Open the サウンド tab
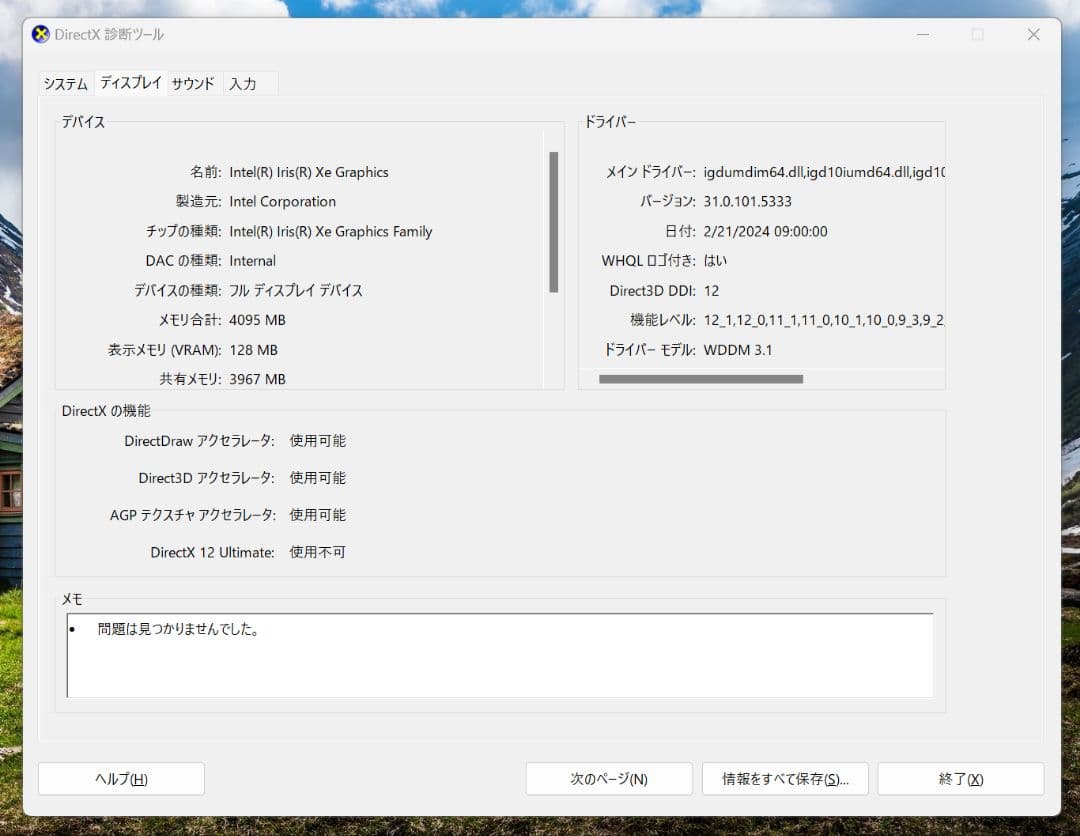The height and width of the screenshot is (836, 1080). tap(192, 84)
